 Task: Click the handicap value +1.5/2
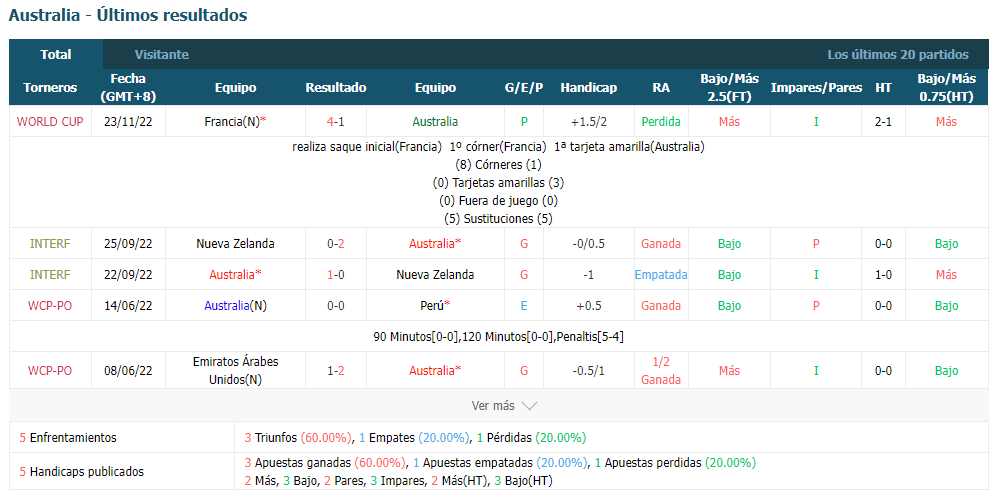(x=589, y=122)
